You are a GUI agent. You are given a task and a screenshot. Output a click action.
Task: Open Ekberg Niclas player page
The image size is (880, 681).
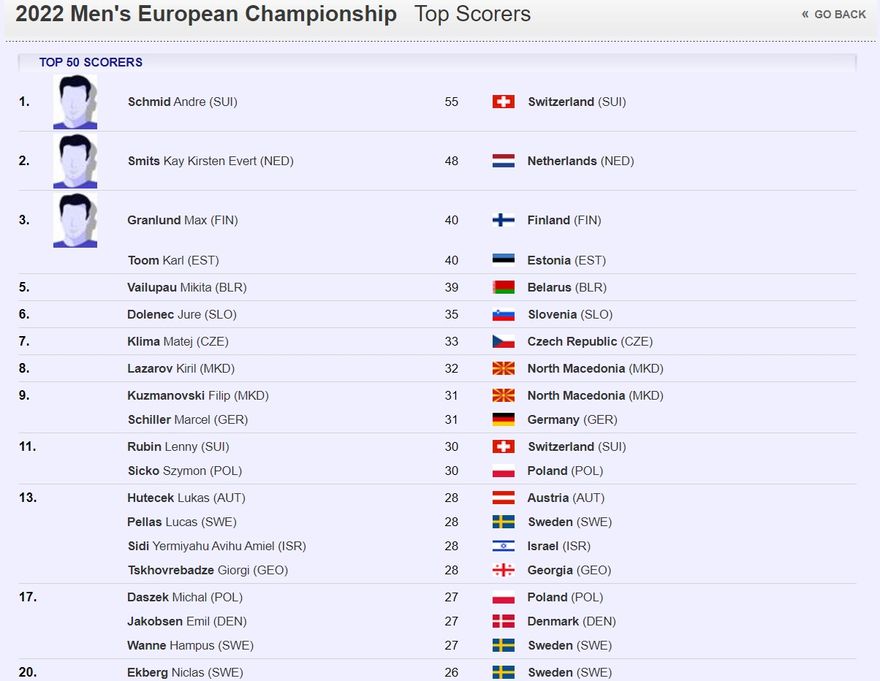[x=185, y=672]
